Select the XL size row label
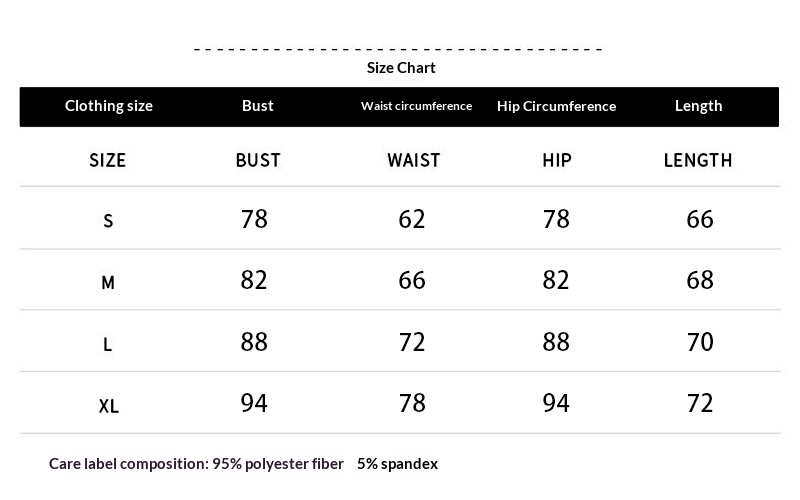 tap(109, 406)
